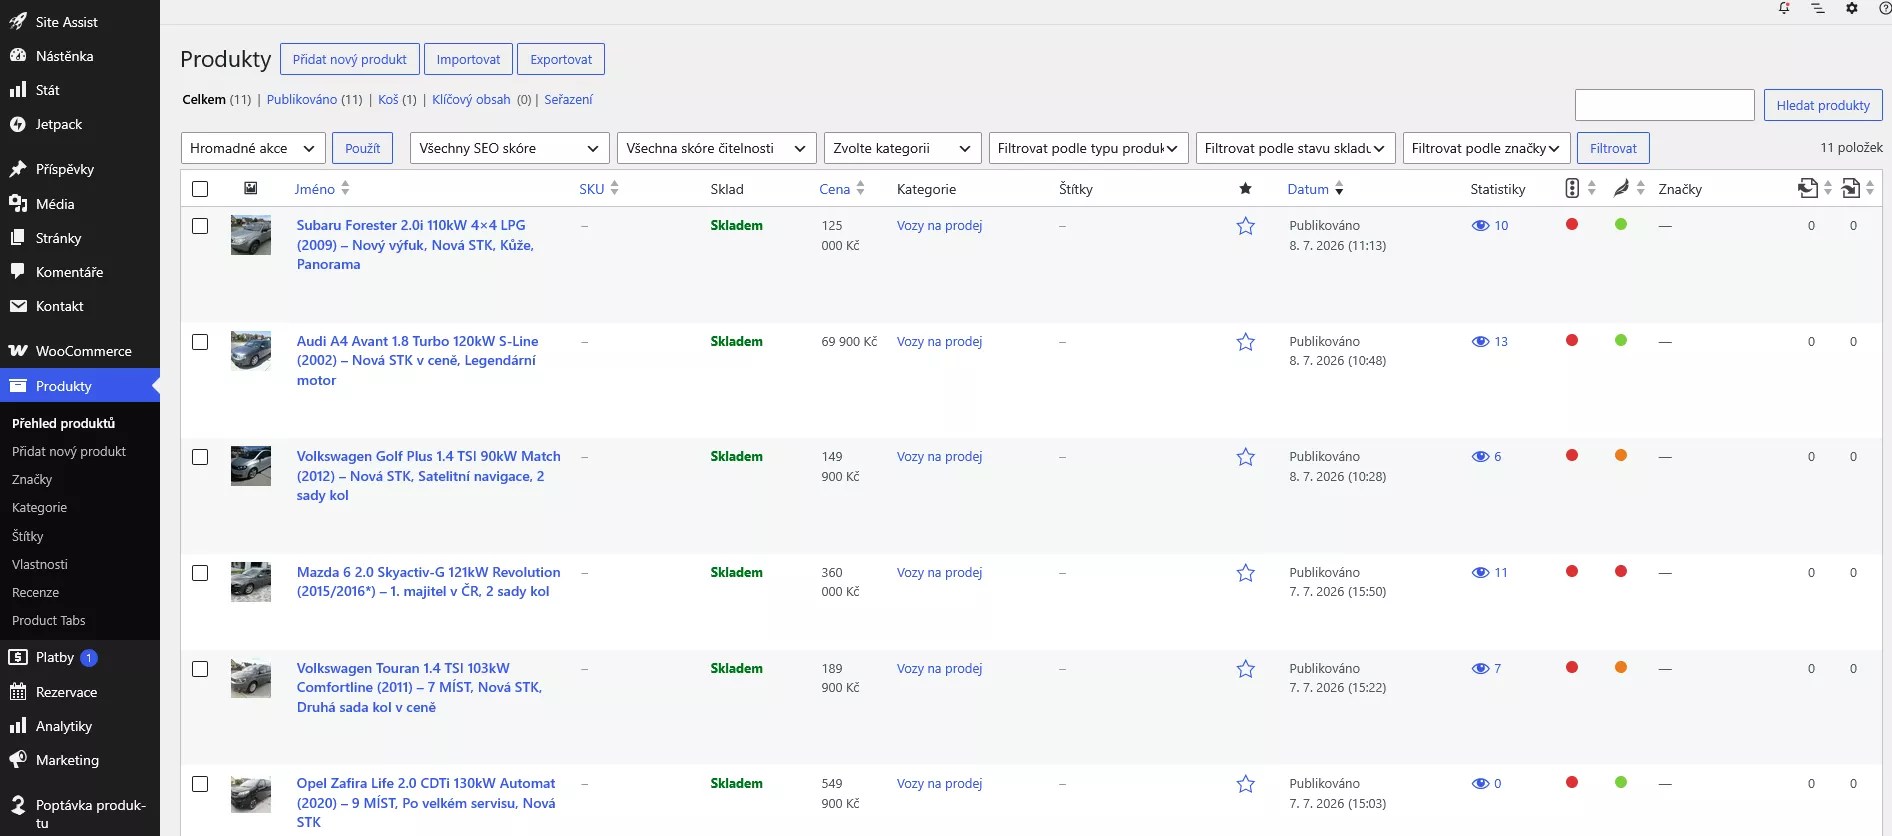Expand the Zvolte kategorii dropdown
1892x836 pixels.
click(x=902, y=148)
